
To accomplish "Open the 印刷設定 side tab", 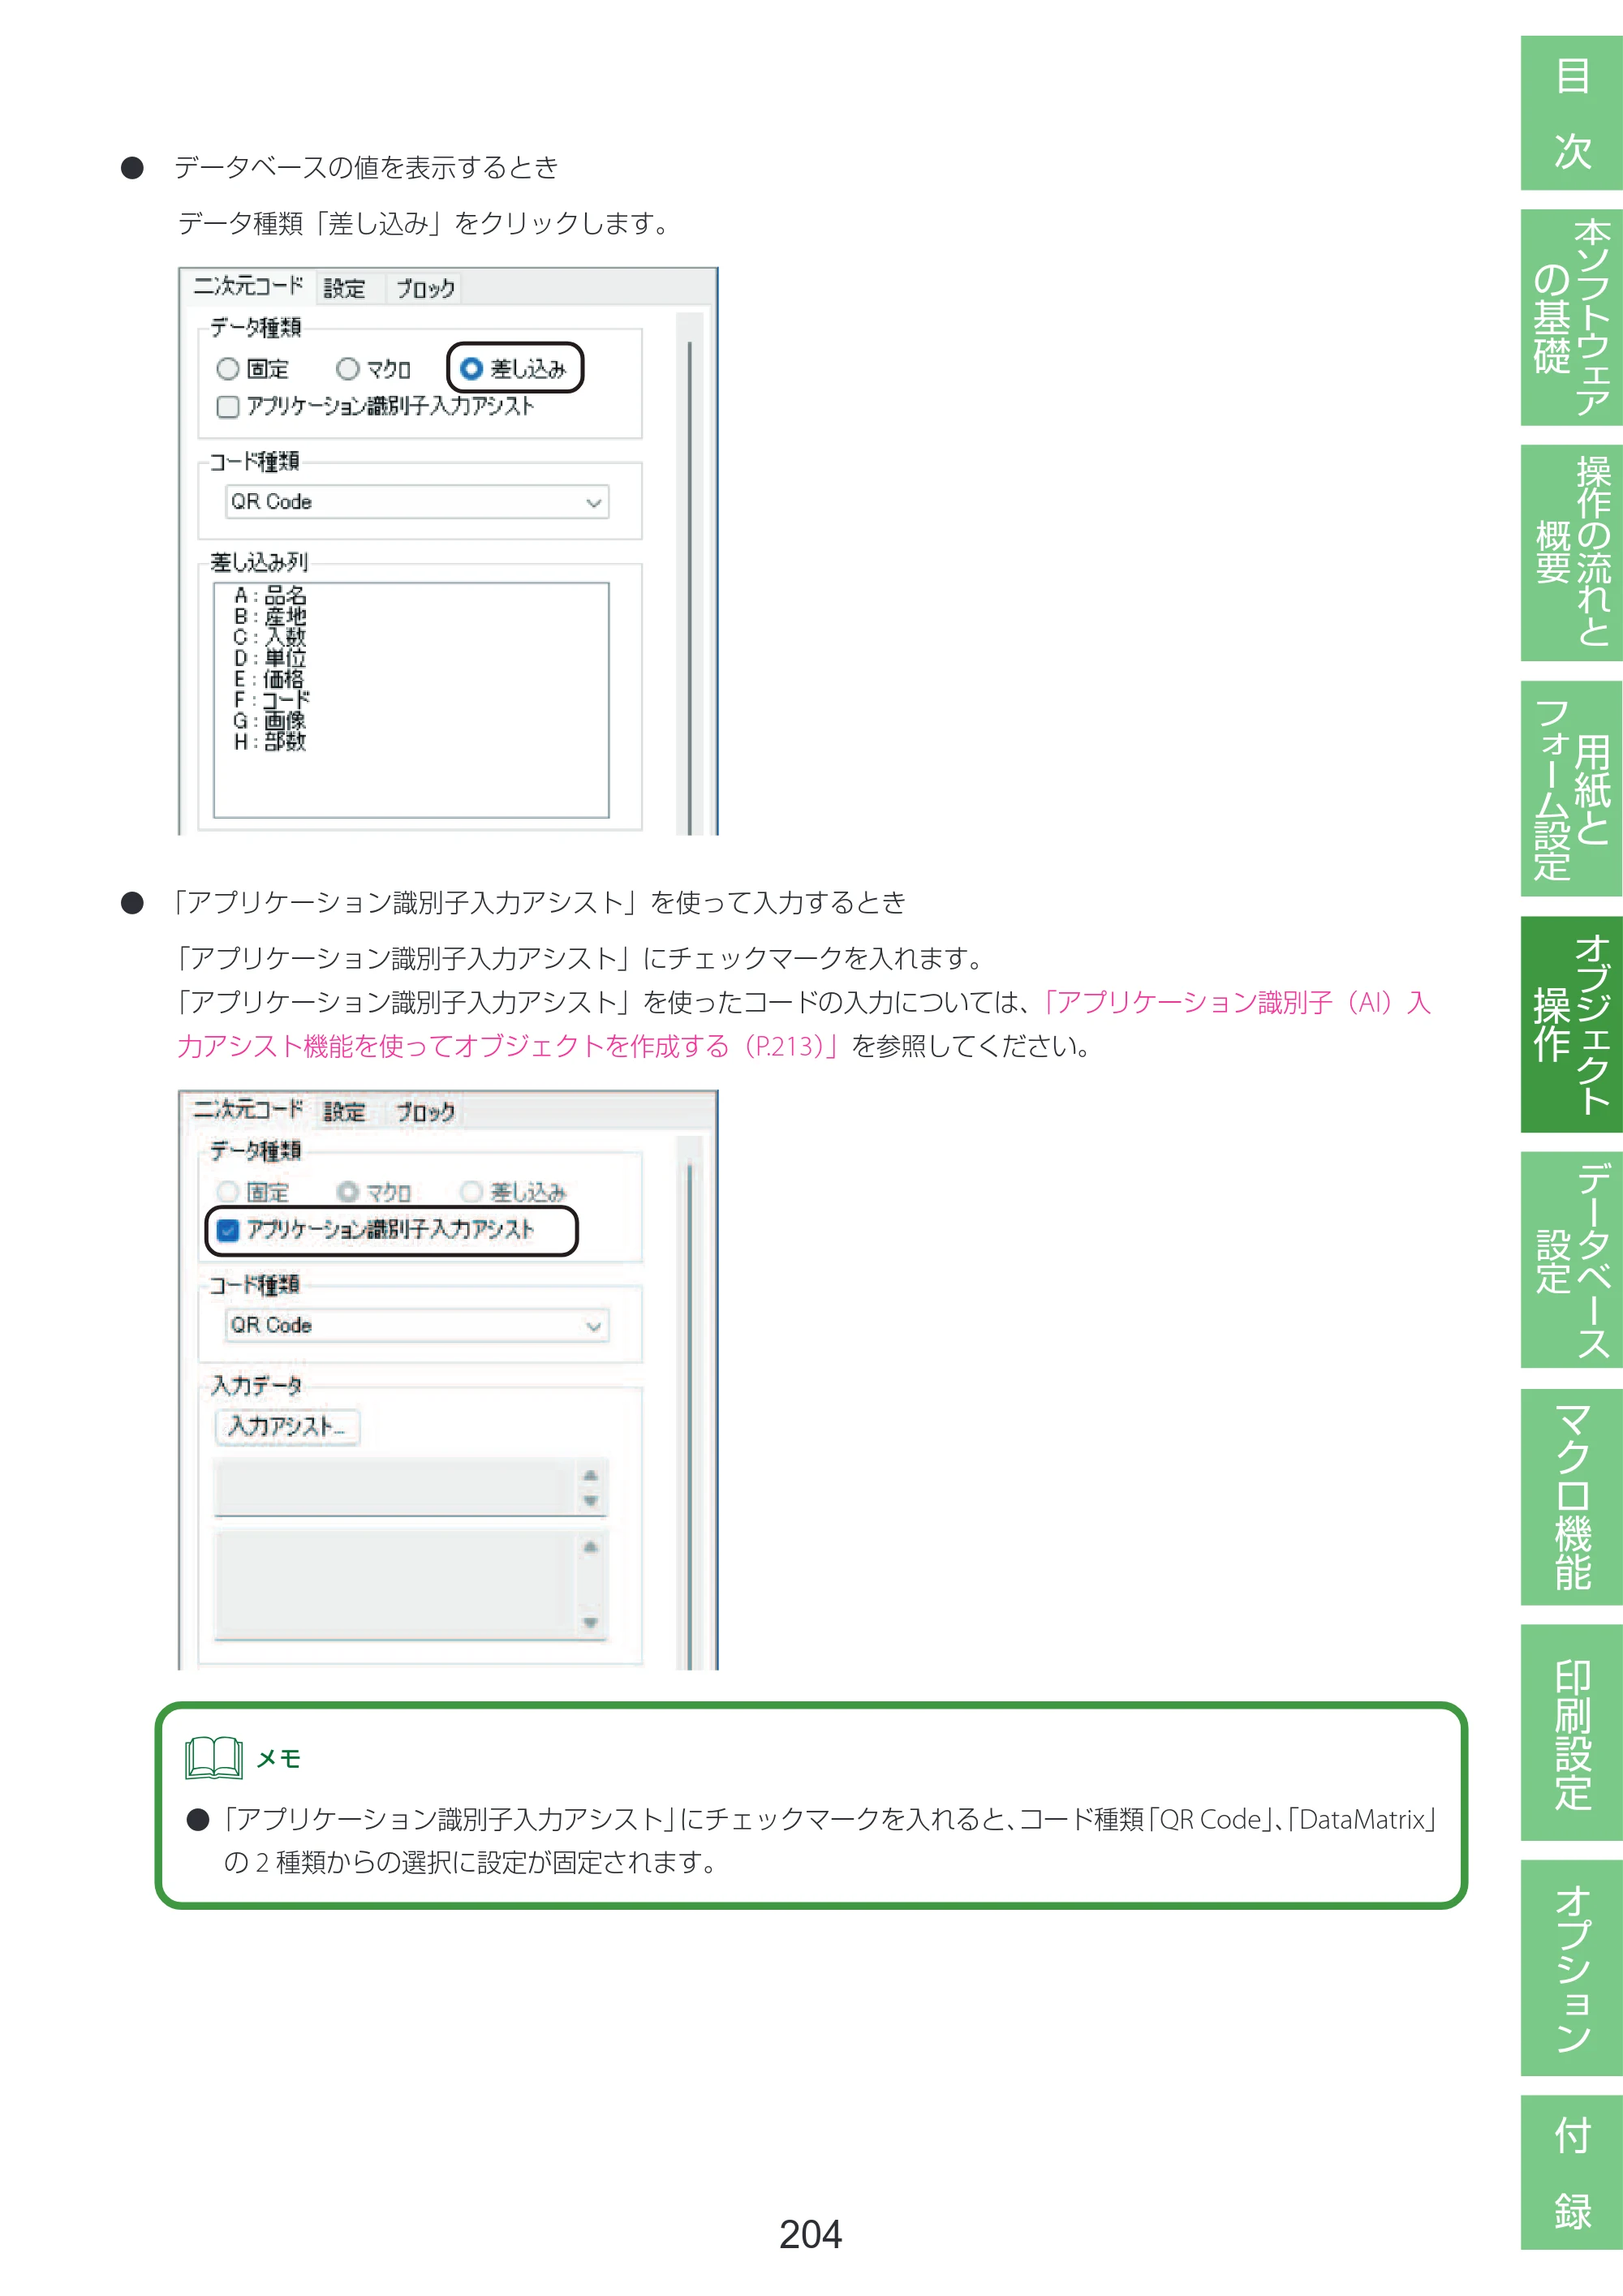I will pyautogui.click(x=1571, y=1733).
